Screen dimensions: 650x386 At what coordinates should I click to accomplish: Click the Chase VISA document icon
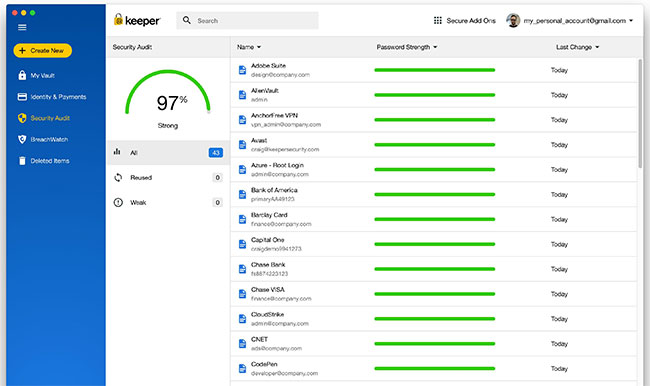[243, 294]
